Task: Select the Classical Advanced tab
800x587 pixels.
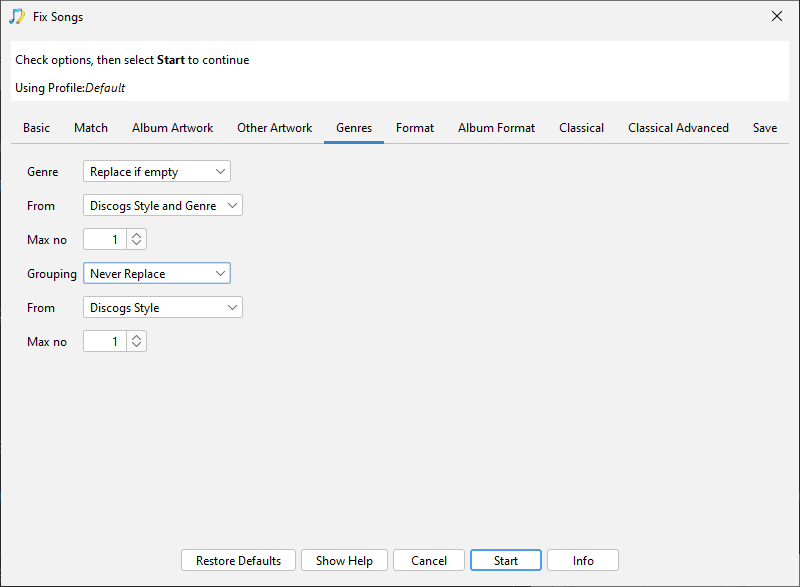Action: coord(678,128)
